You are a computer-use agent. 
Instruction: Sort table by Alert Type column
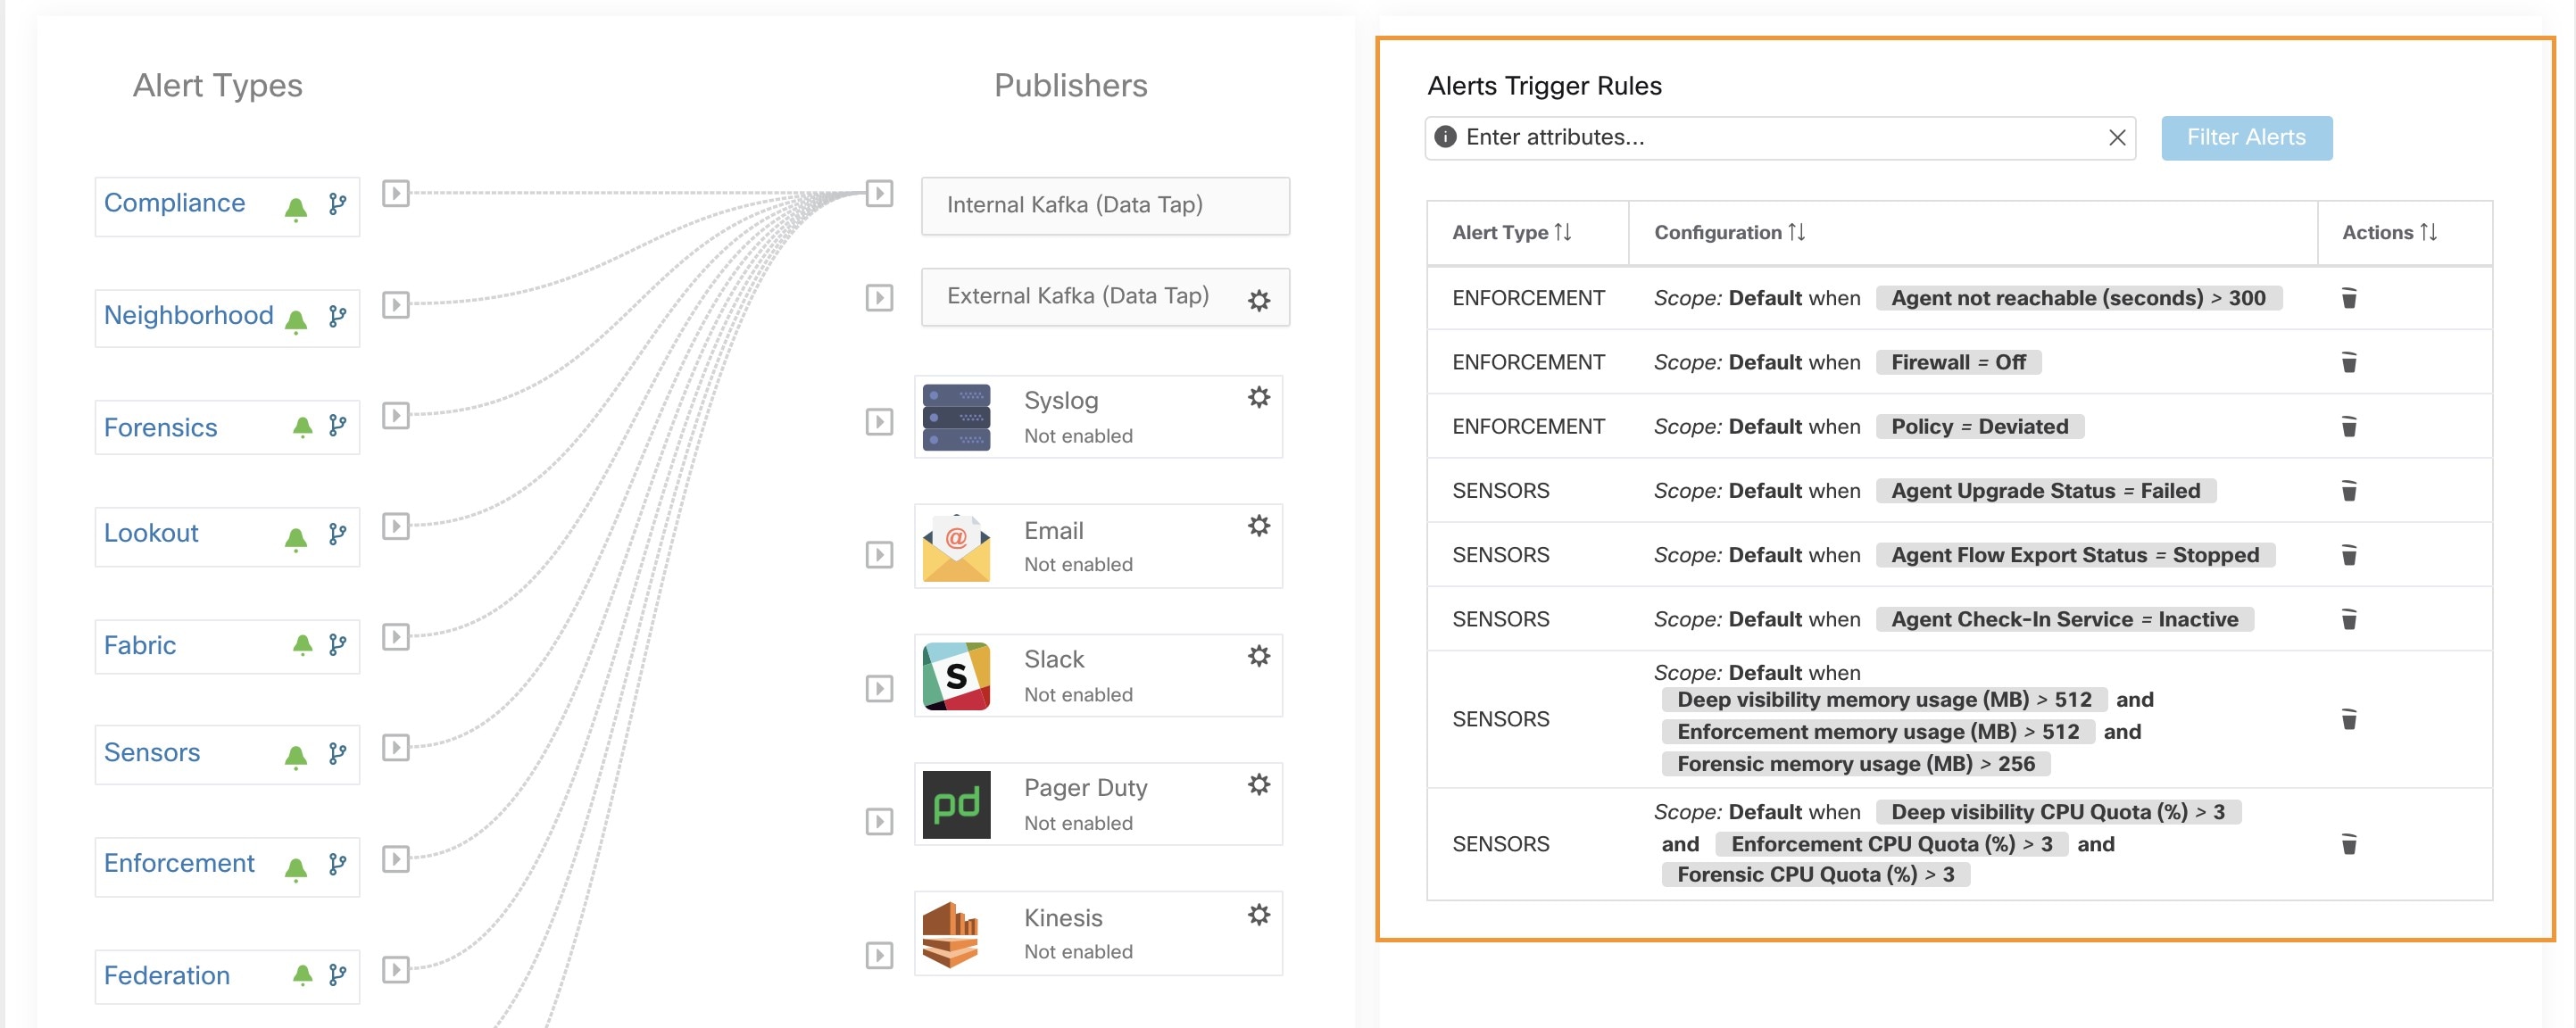pyautogui.click(x=1511, y=232)
